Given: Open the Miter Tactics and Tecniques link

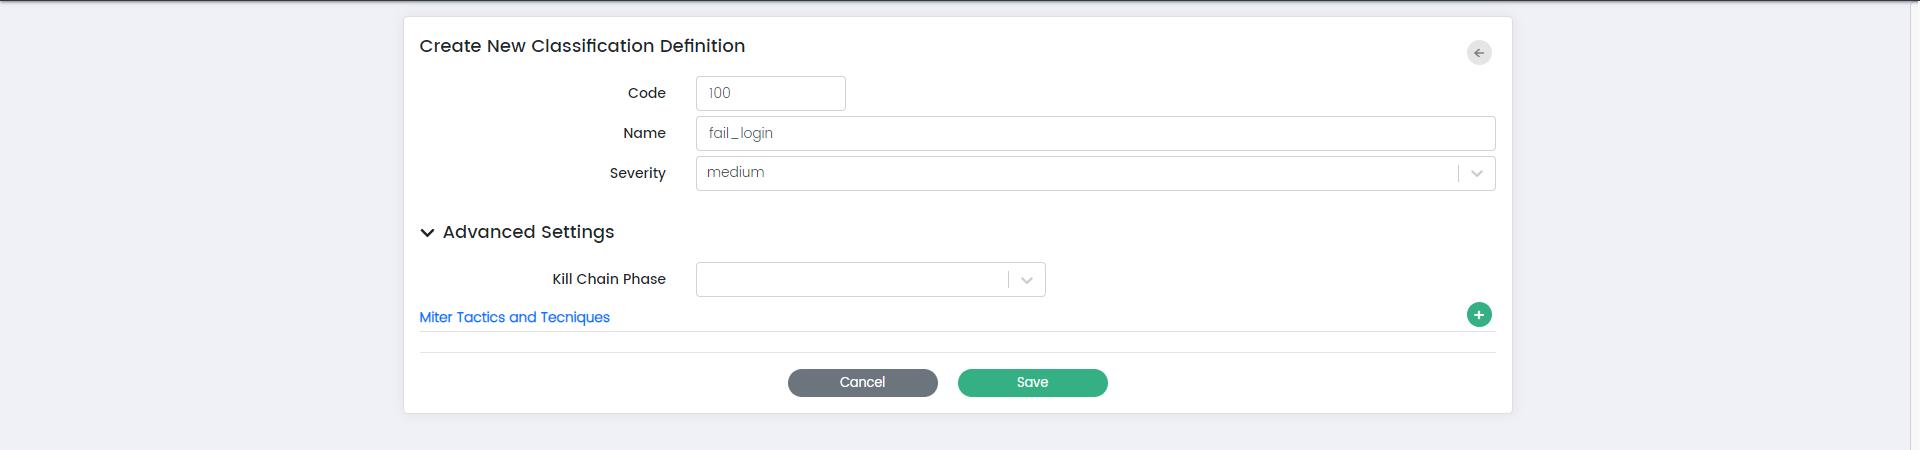Looking at the screenshot, I should (x=514, y=317).
